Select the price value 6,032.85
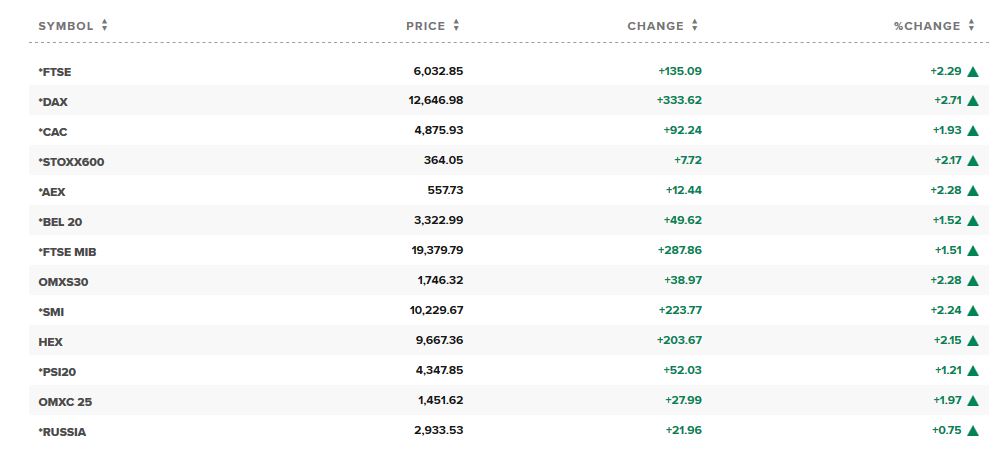 tap(438, 71)
